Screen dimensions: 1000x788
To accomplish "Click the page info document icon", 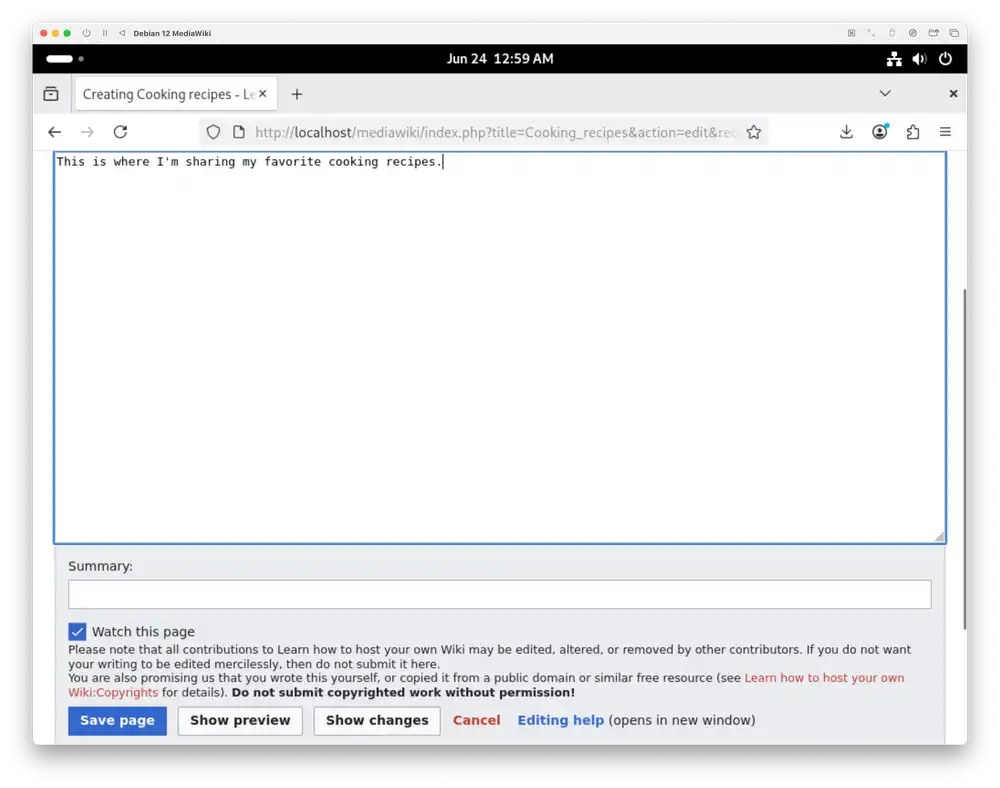I will (239, 132).
